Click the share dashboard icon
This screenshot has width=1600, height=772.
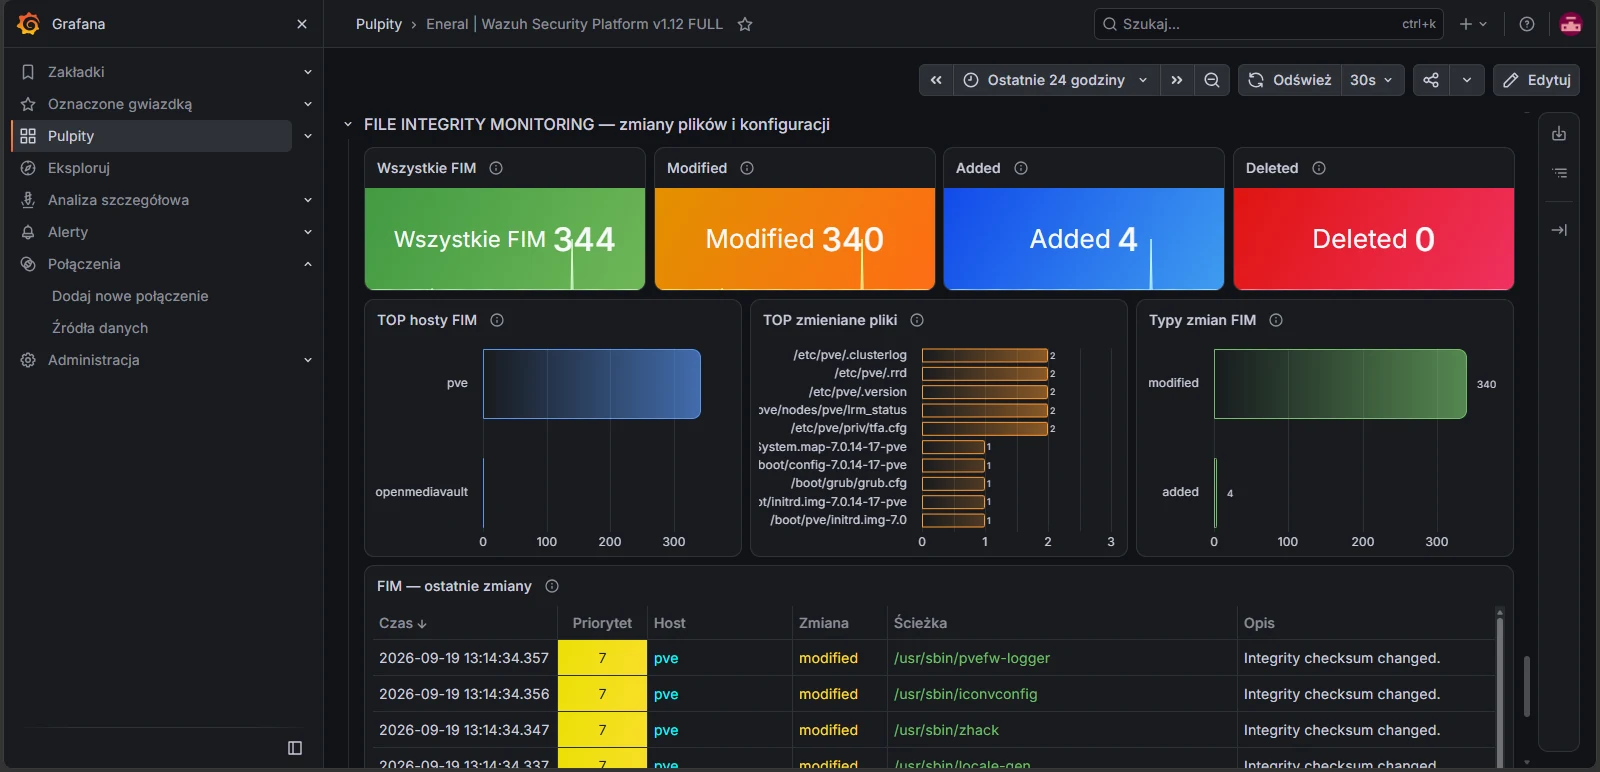[1431, 80]
